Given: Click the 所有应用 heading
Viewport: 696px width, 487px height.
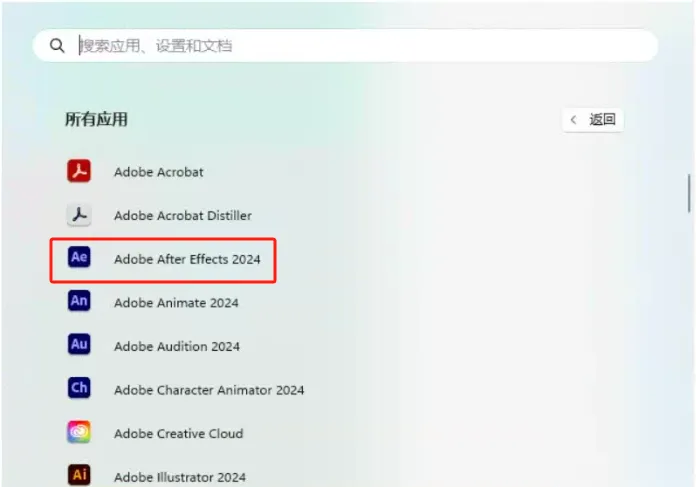Looking at the screenshot, I should tap(96, 119).
